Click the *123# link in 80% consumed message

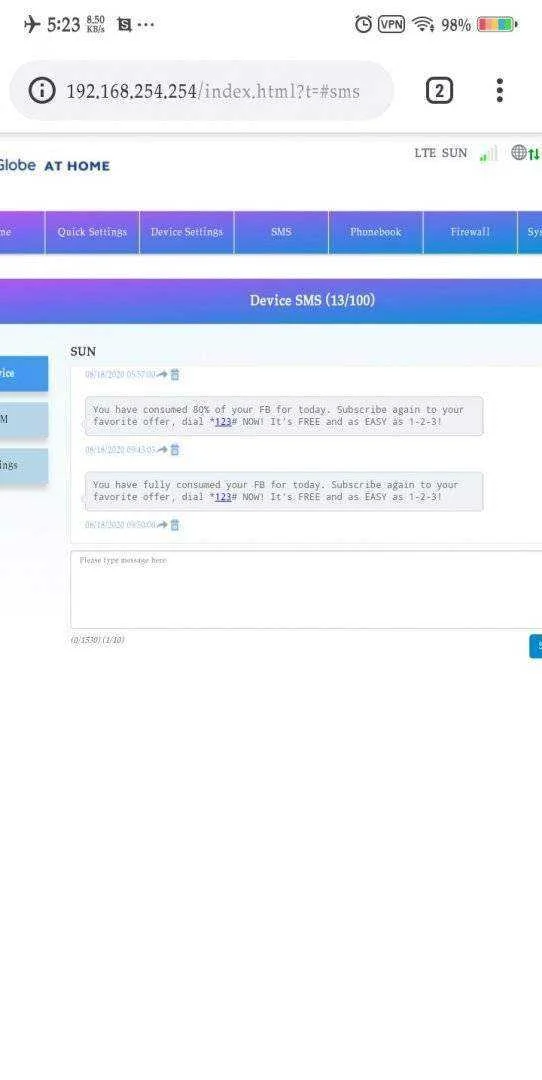click(224, 422)
